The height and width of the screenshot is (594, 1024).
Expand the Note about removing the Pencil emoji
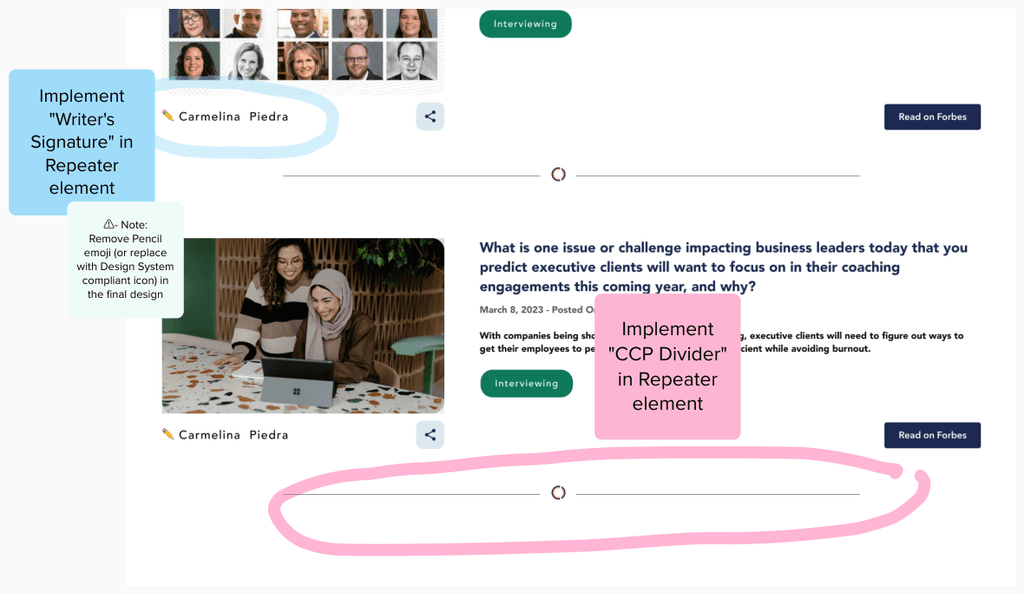click(125, 260)
